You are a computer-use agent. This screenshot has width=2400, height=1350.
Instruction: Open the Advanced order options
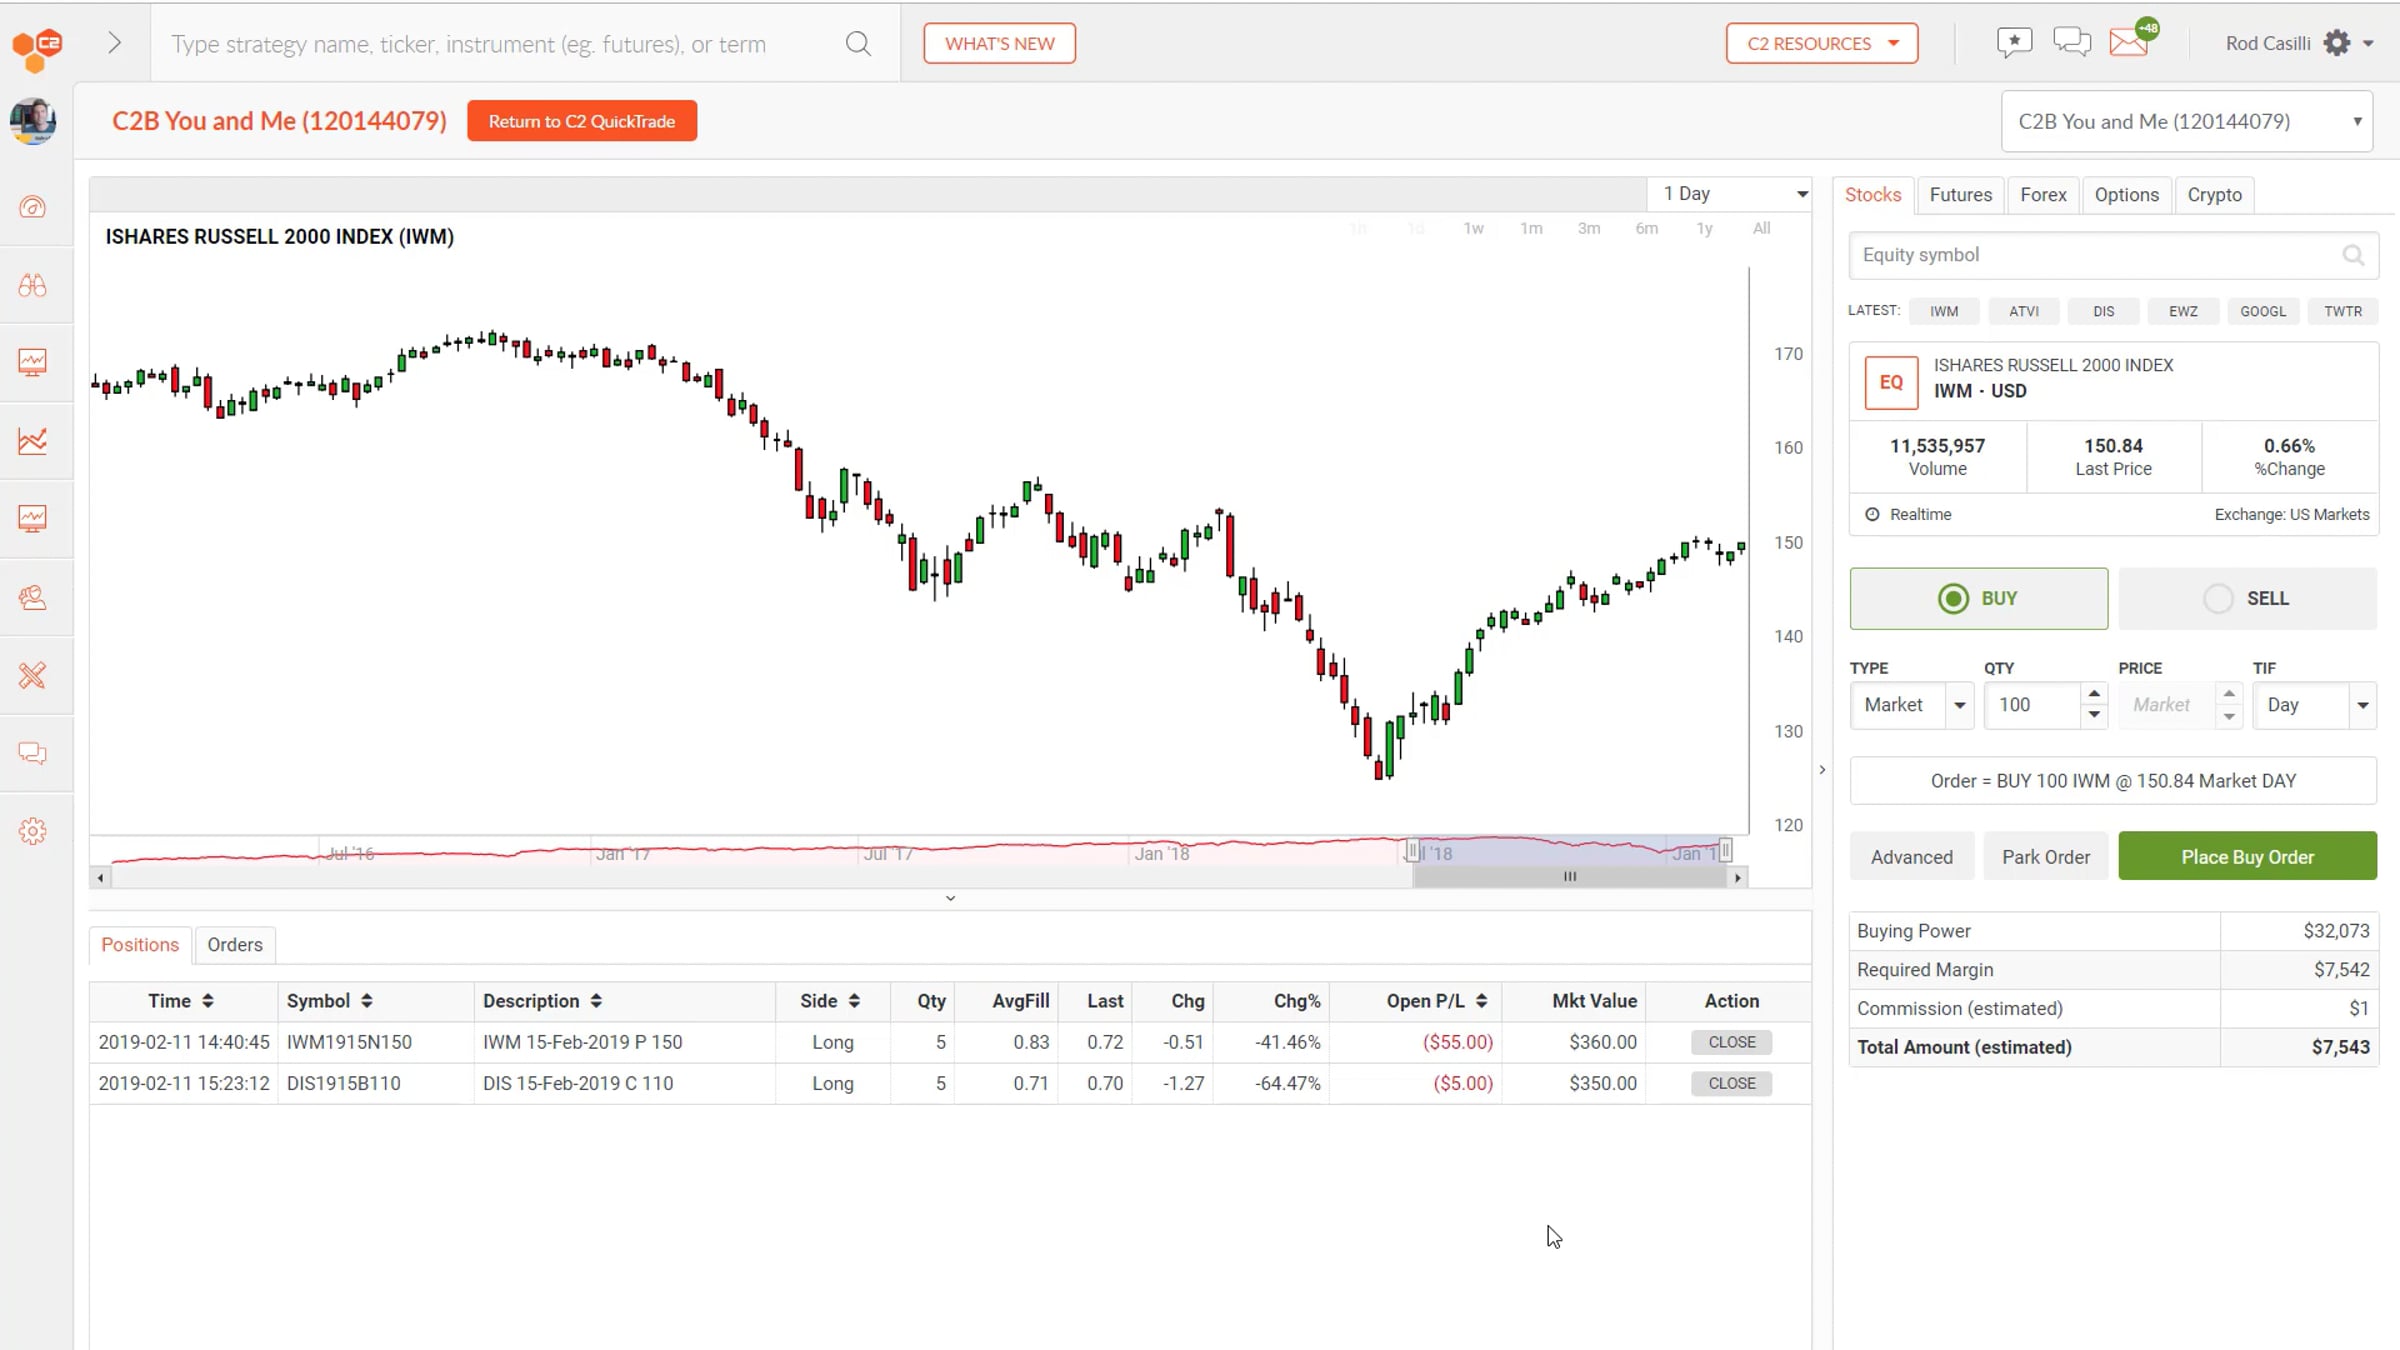tap(1912, 857)
